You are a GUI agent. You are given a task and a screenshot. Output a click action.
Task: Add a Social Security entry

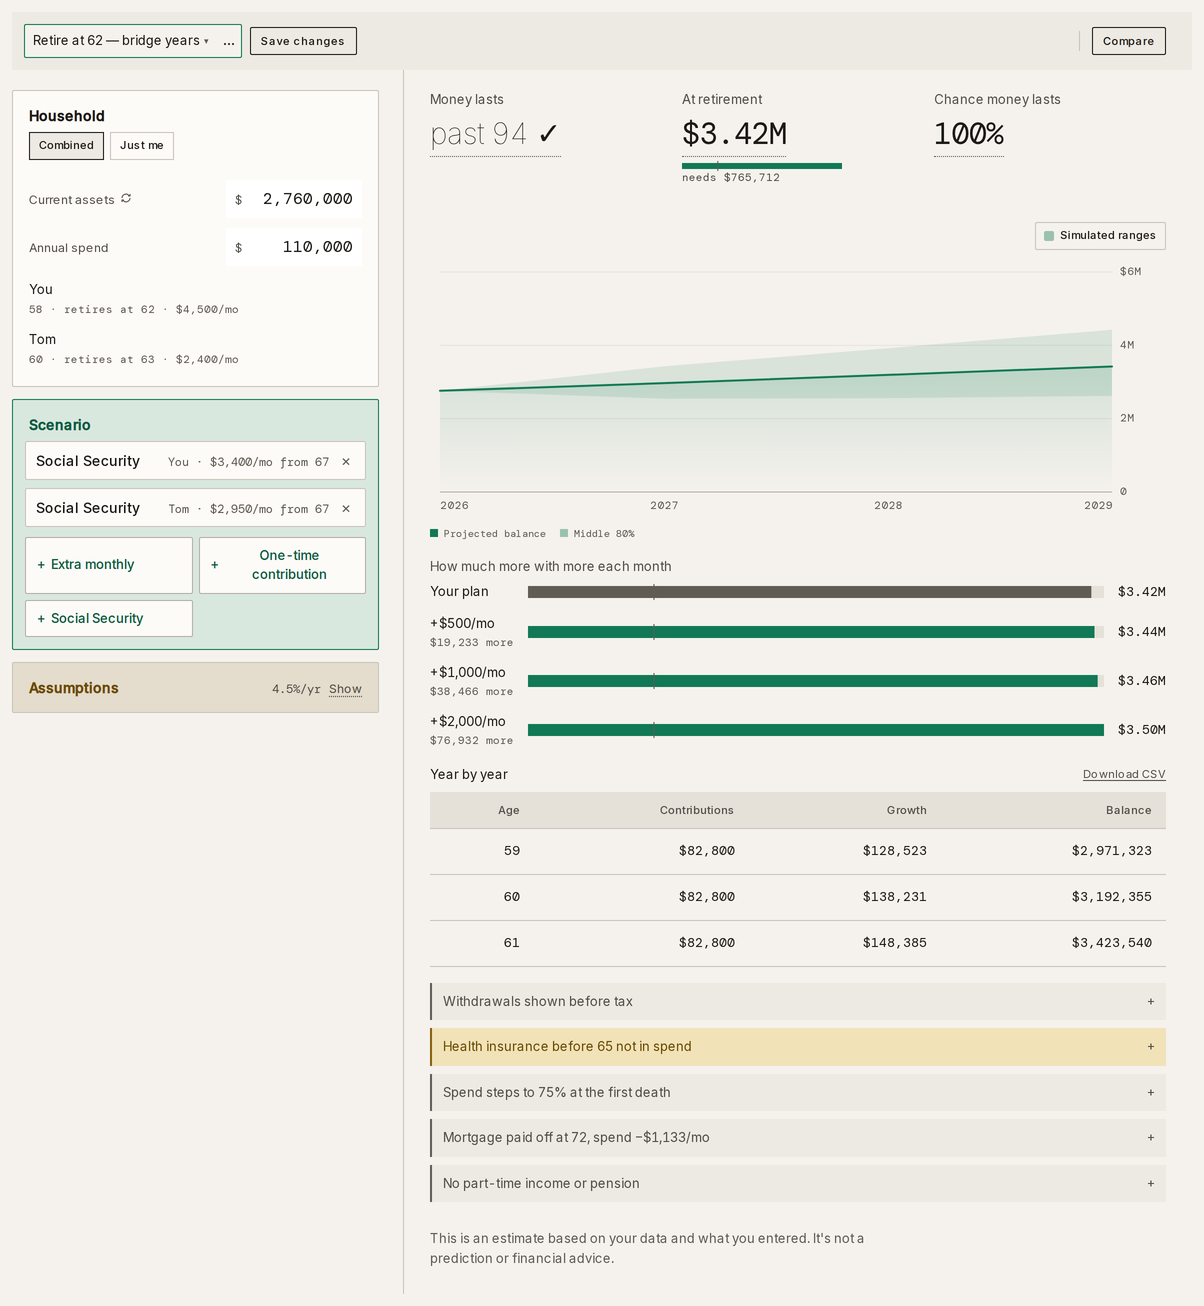pyautogui.click(x=109, y=619)
